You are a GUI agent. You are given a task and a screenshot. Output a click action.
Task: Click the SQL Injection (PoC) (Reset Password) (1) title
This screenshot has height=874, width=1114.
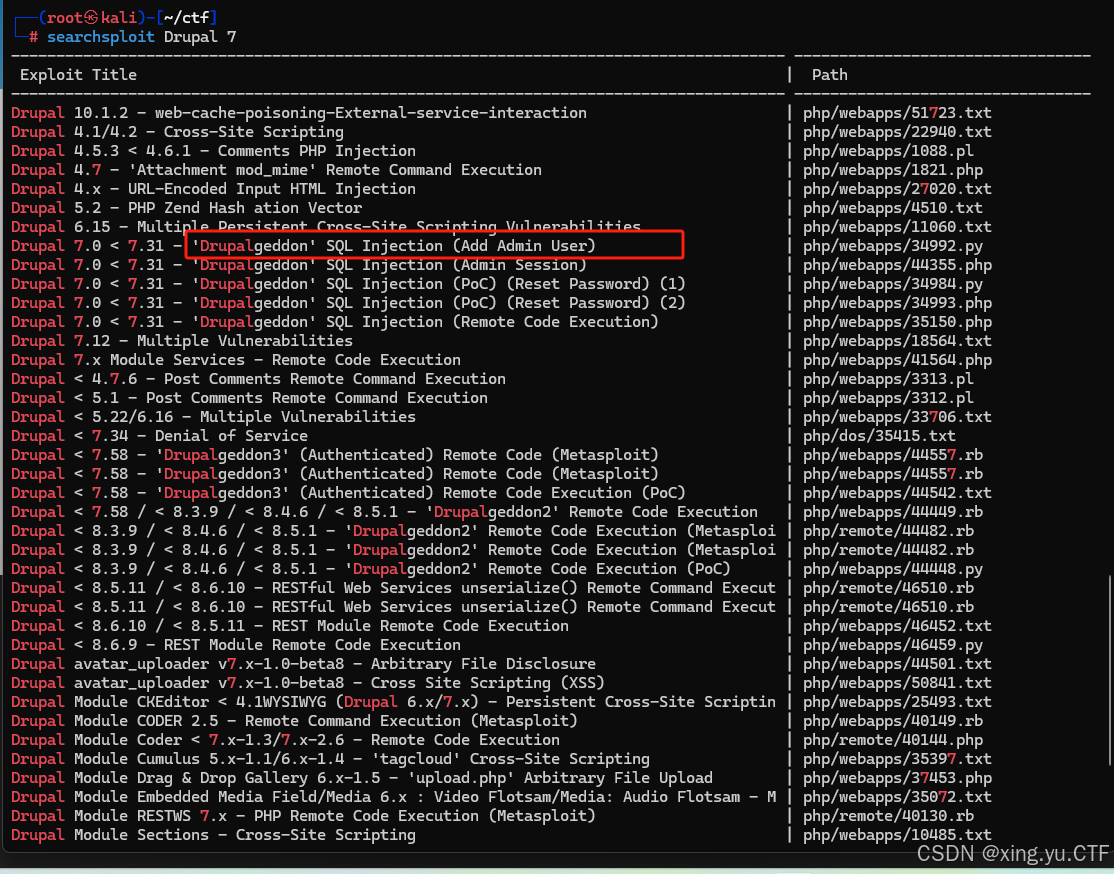(348, 284)
